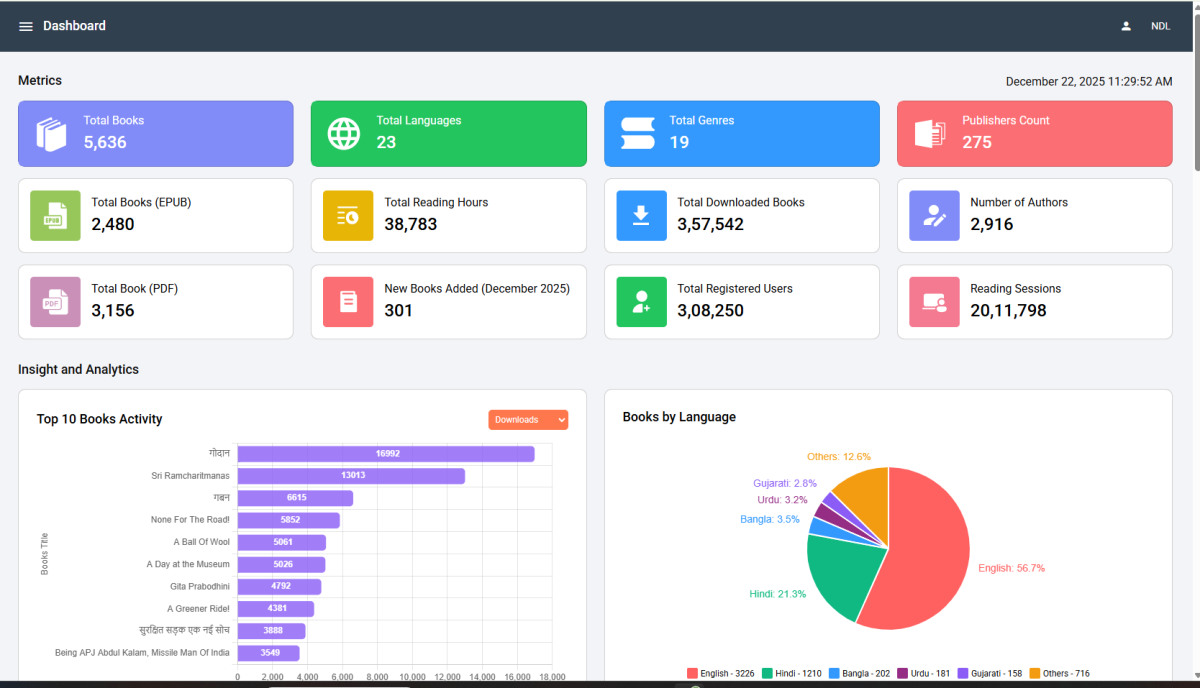Image resolution: width=1200 pixels, height=688 pixels.
Task: Click the NDL username label
Action: [1160, 26]
